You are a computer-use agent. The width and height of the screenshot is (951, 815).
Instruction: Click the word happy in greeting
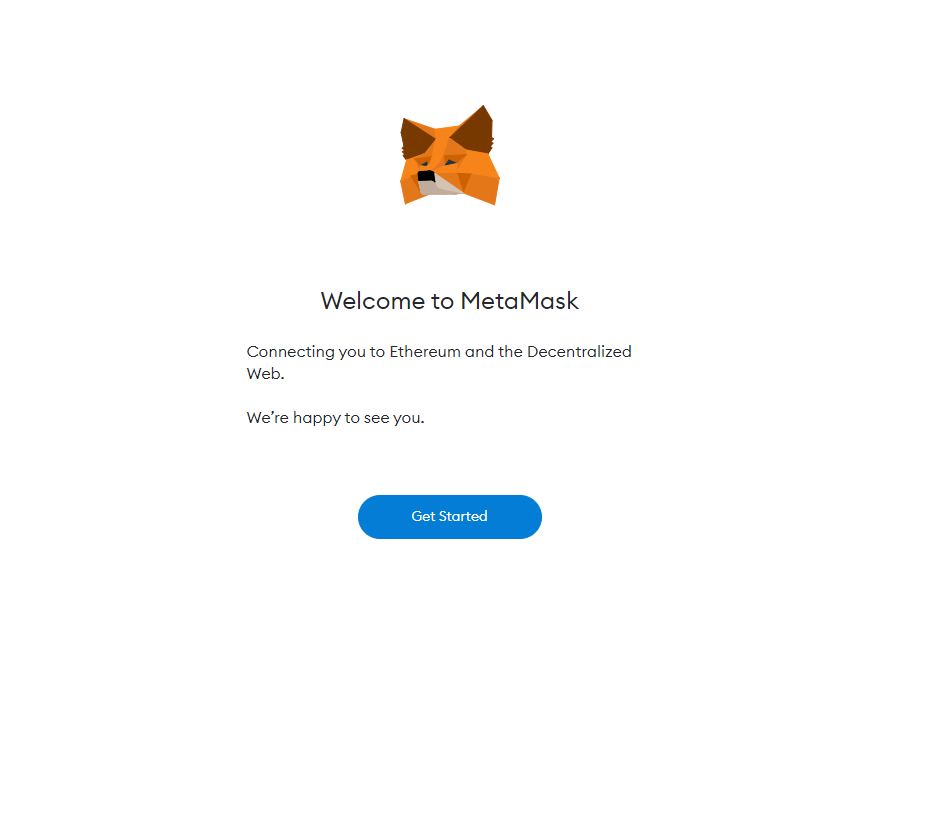point(317,418)
